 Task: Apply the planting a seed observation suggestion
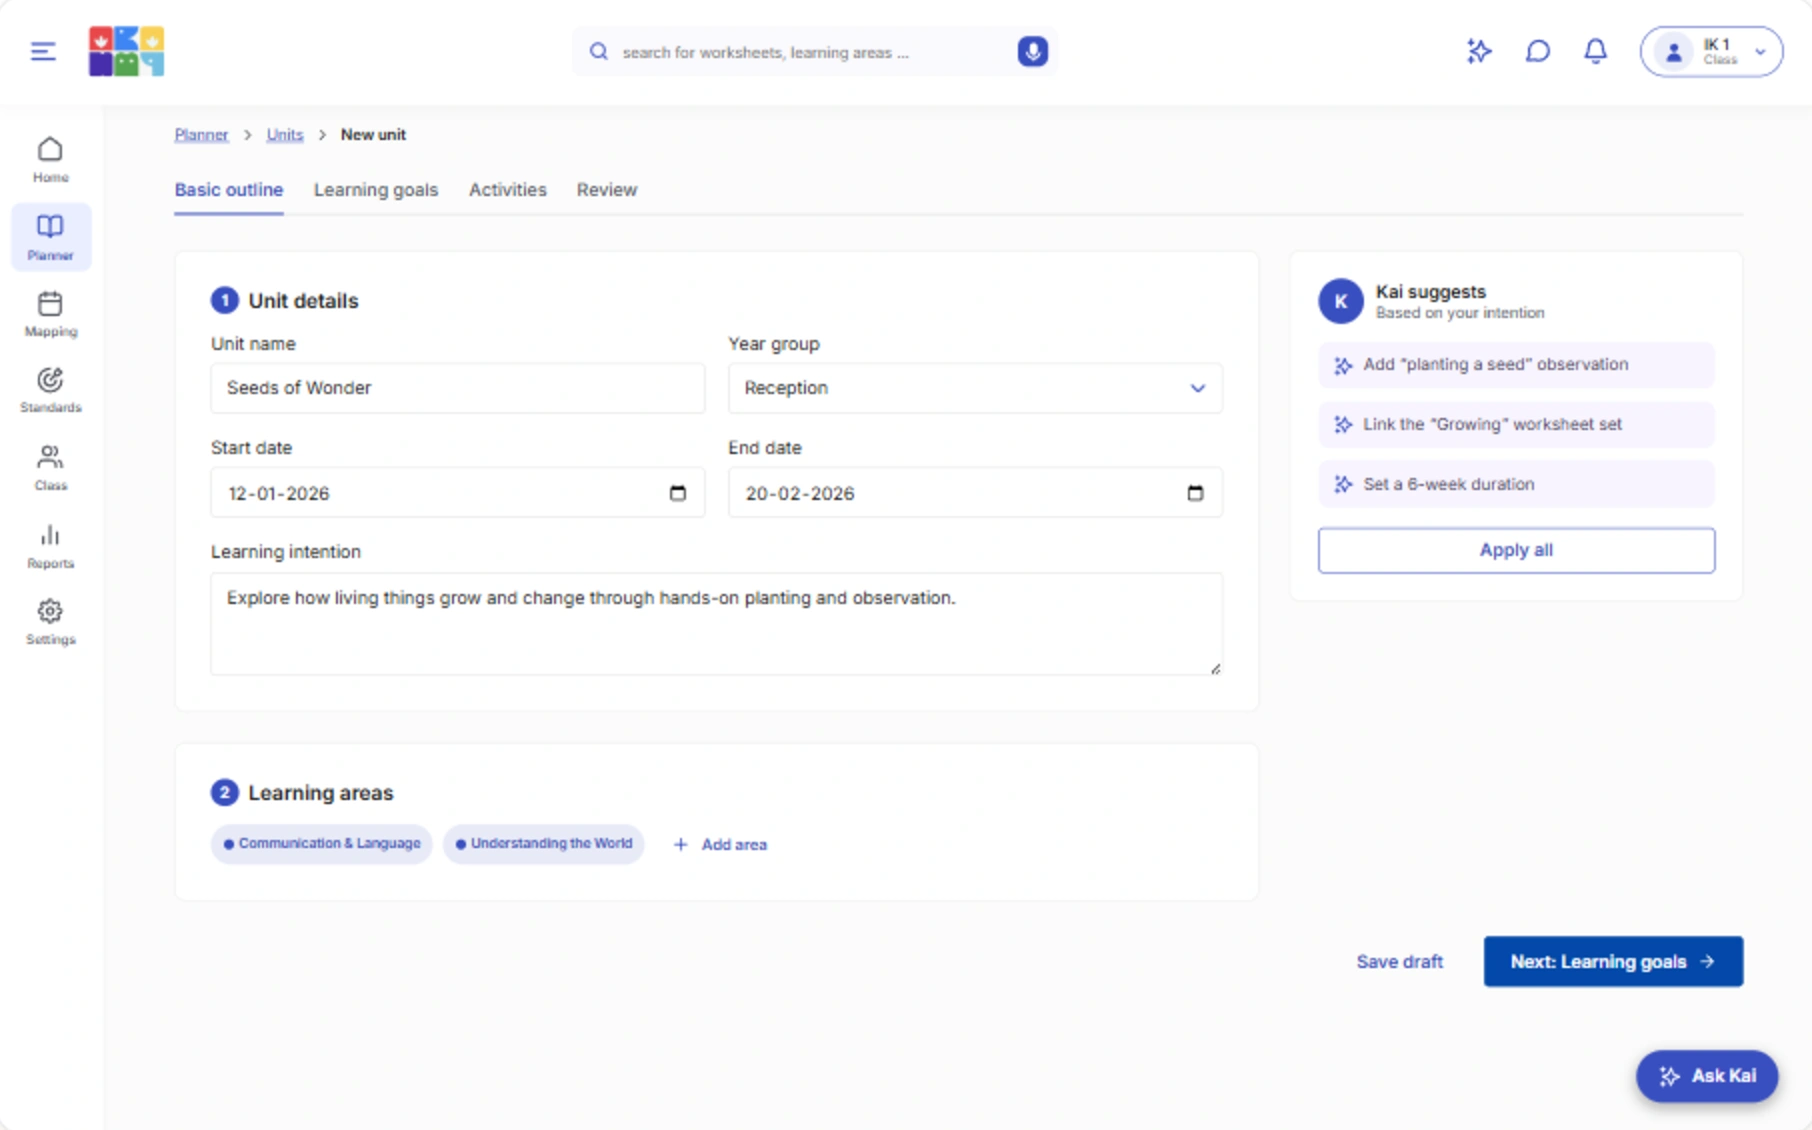pos(1516,365)
